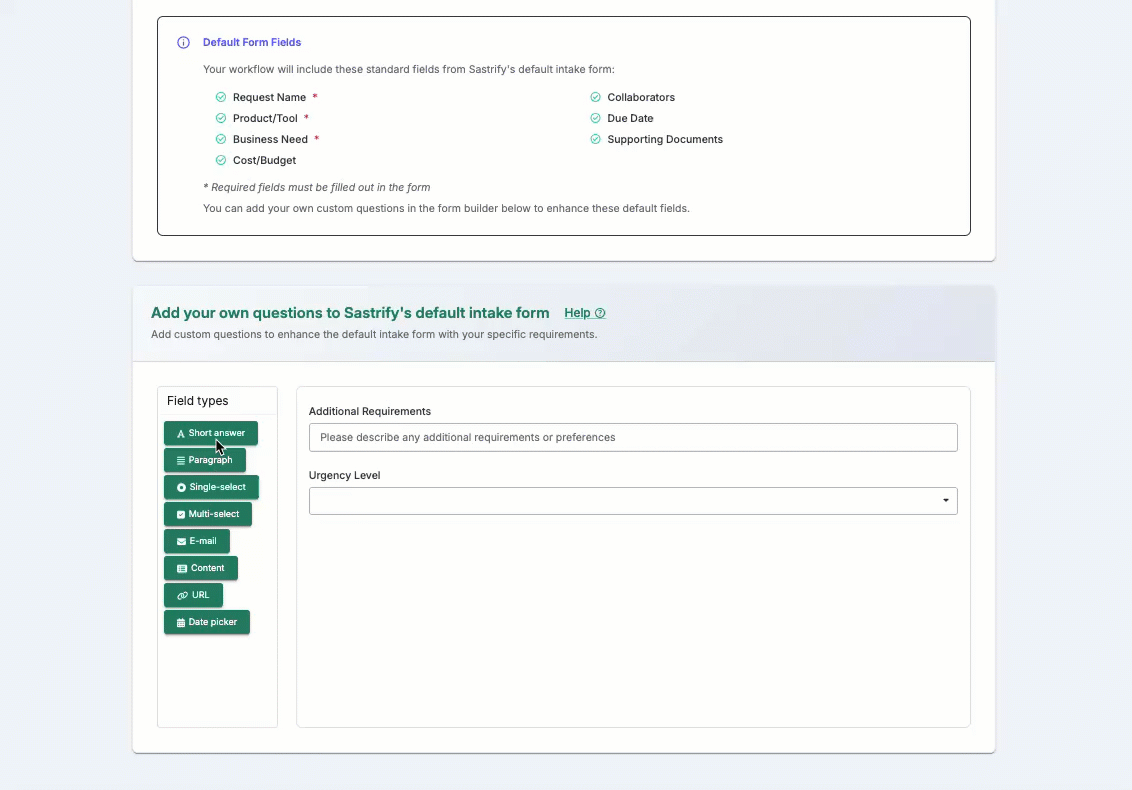
Task: Click the green check icon next to Request Name
Action: click(221, 97)
